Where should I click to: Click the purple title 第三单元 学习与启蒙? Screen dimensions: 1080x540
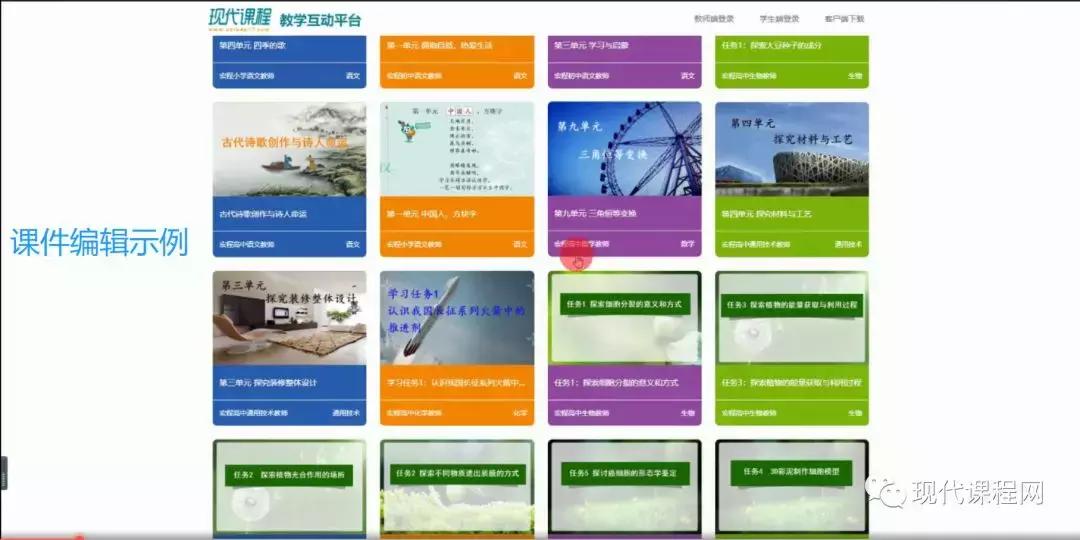591,45
